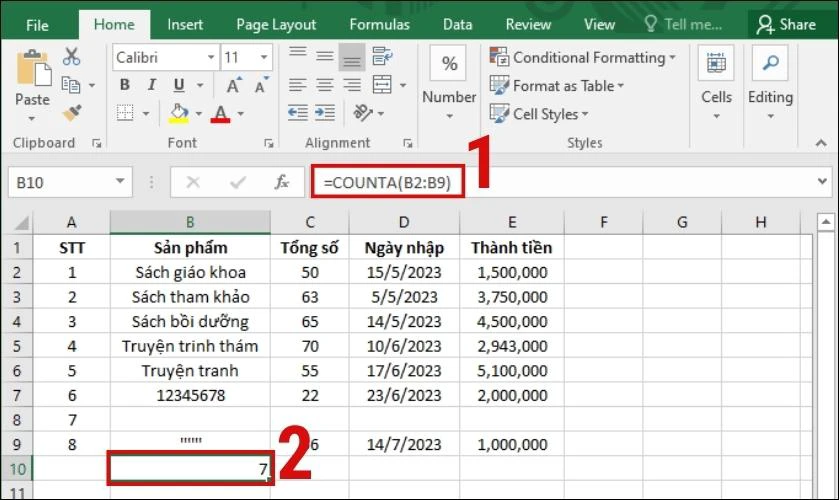
Task: Open borders dropdown arrow
Action: coord(146,114)
